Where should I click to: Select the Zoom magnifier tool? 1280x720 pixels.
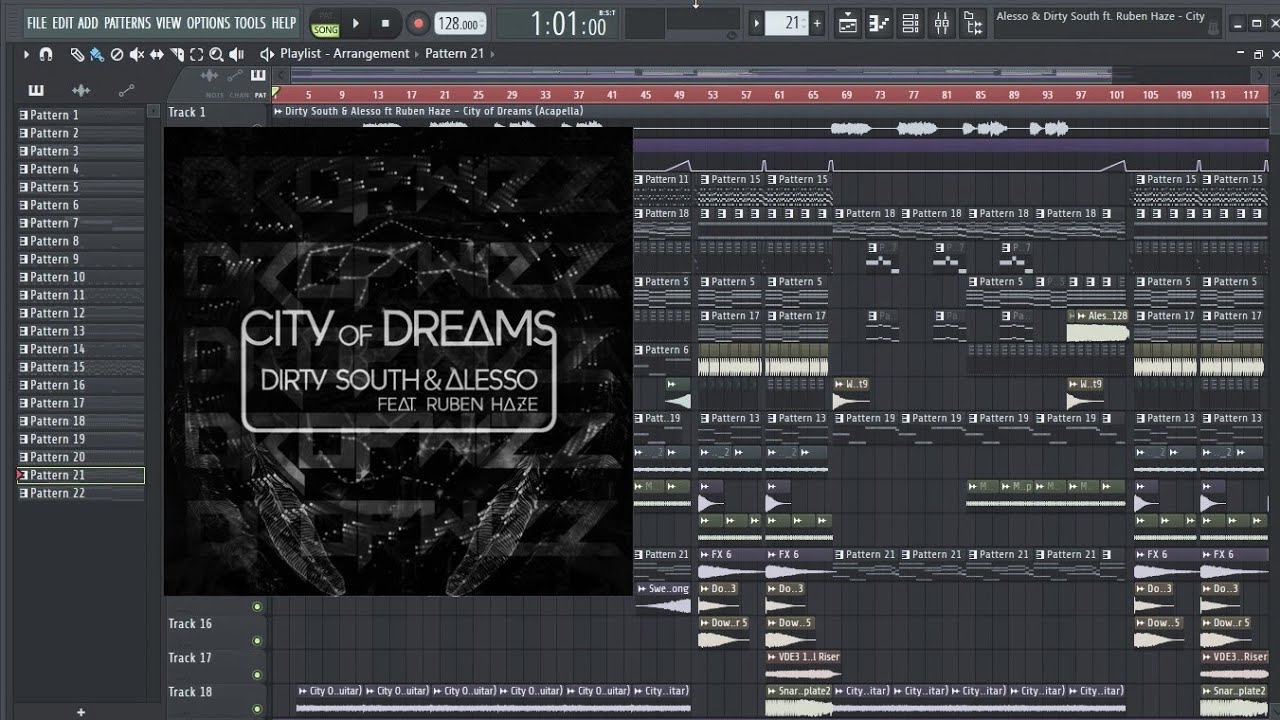(216, 54)
